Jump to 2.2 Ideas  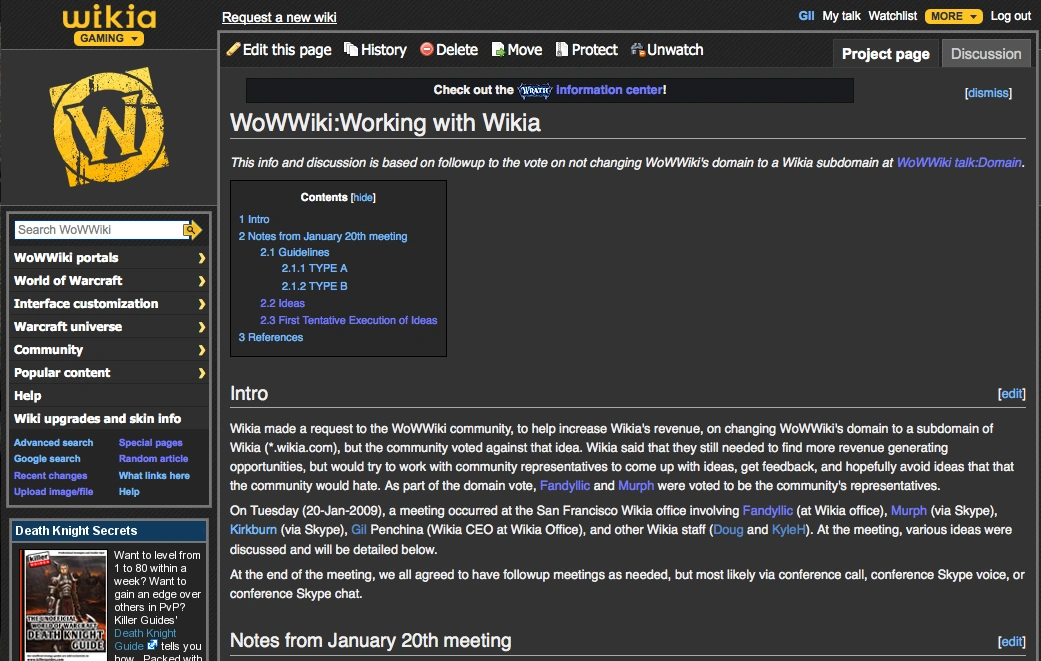click(x=282, y=303)
